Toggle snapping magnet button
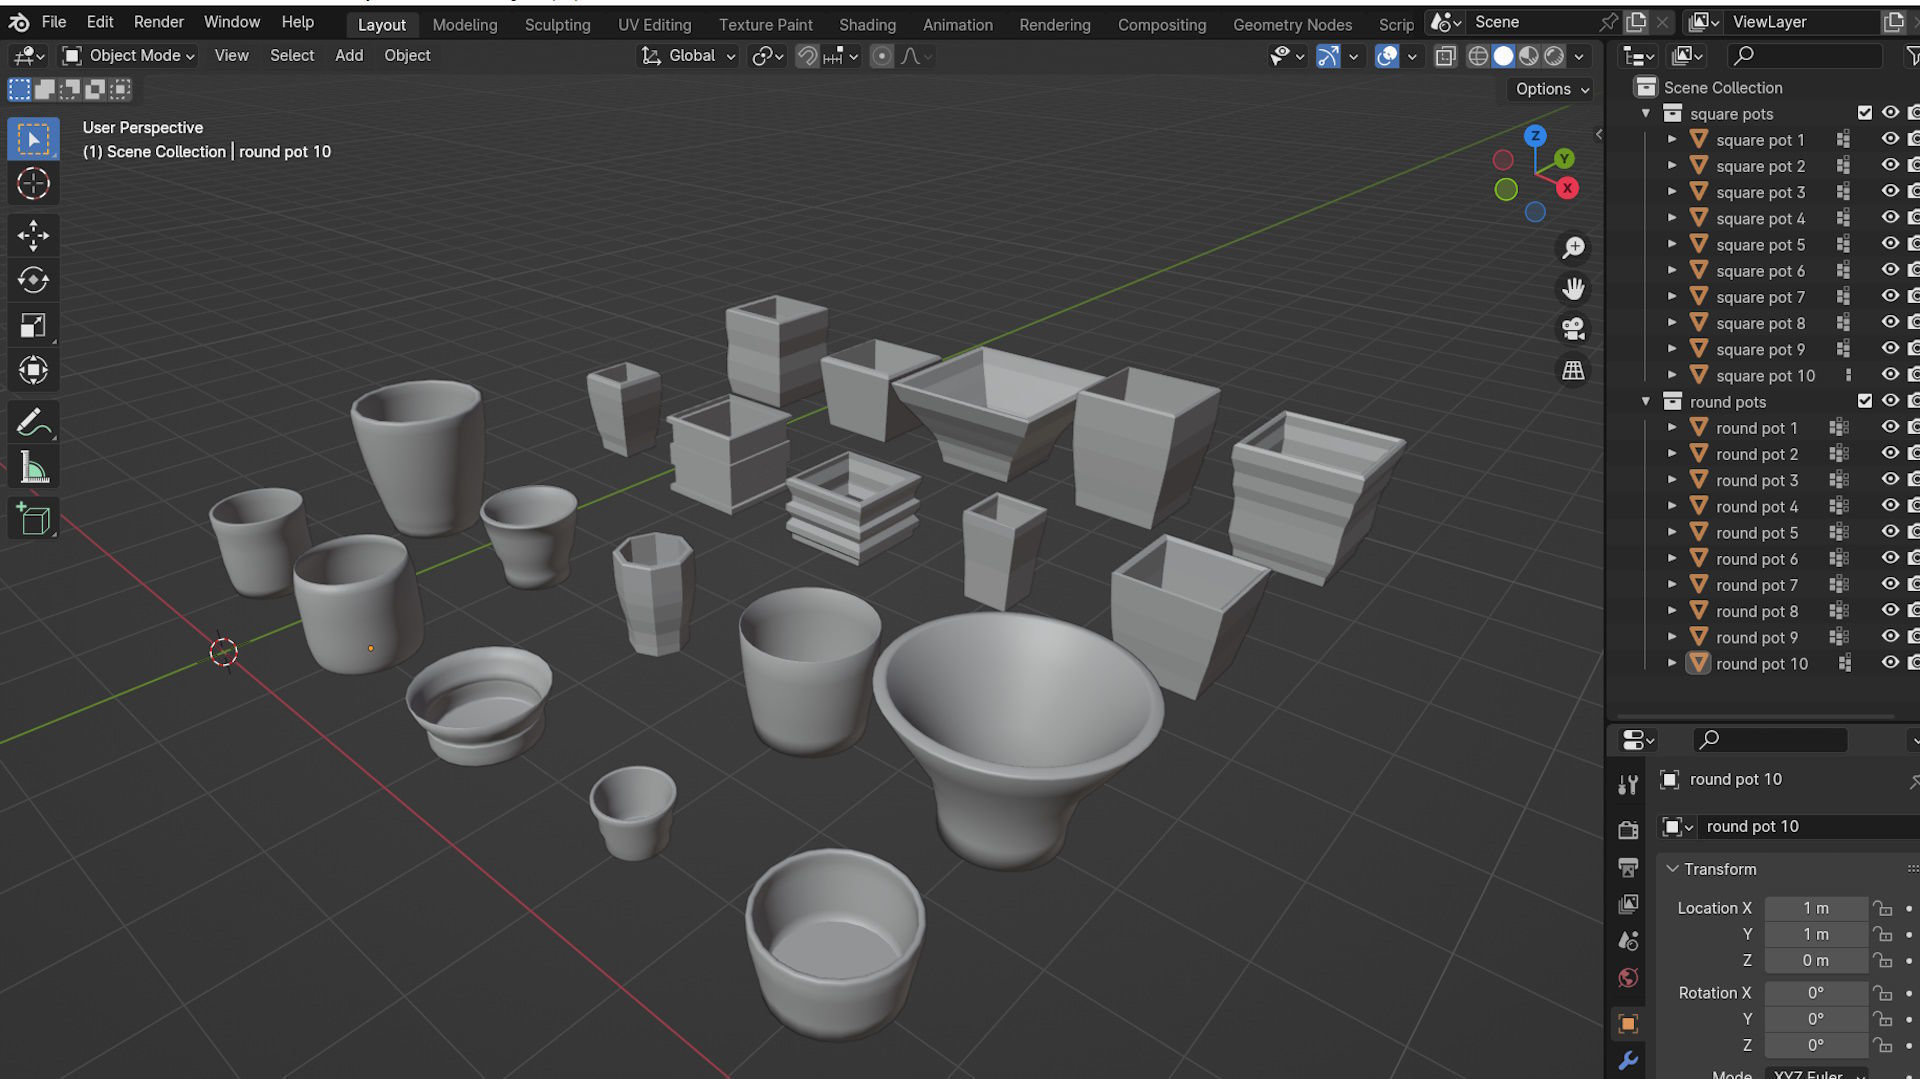Viewport: 1920px width, 1079px height. pos(807,56)
